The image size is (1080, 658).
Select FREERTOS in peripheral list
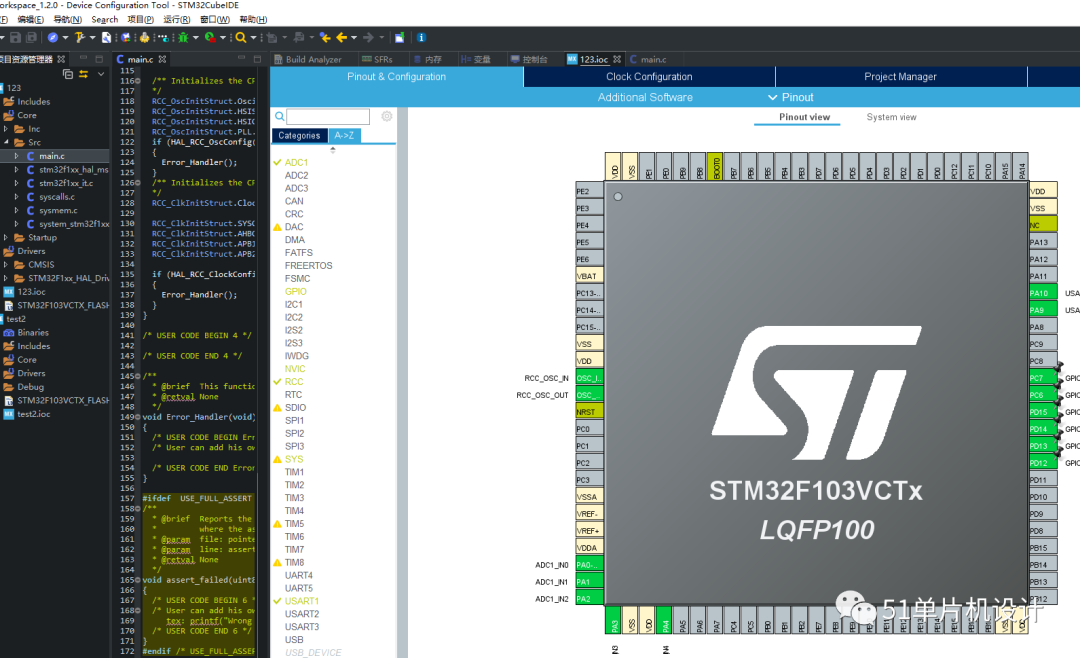tap(309, 265)
